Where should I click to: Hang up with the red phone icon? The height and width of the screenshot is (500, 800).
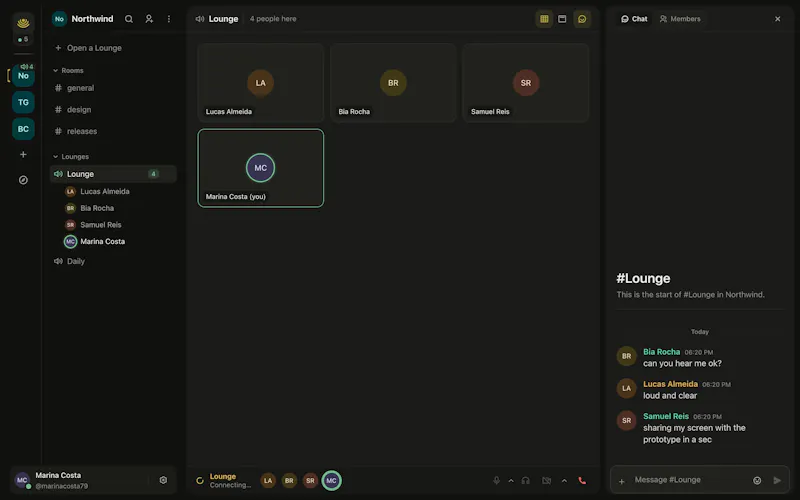pyautogui.click(x=582, y=481)
